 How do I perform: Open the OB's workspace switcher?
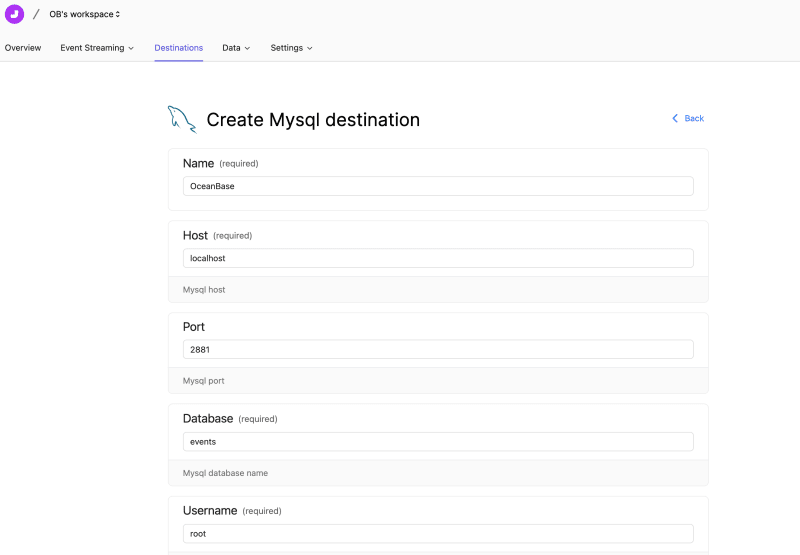(x=85, y=14)
